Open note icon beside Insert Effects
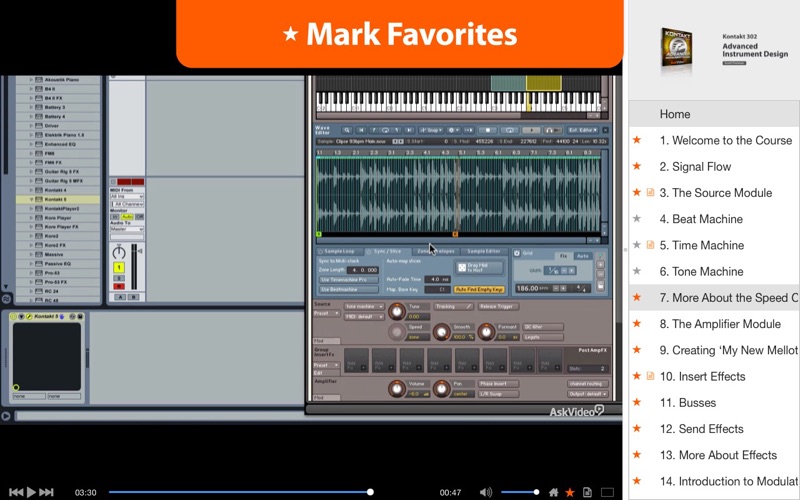The width and height of the screenshot is (800, 500). (x=651, y=376)
